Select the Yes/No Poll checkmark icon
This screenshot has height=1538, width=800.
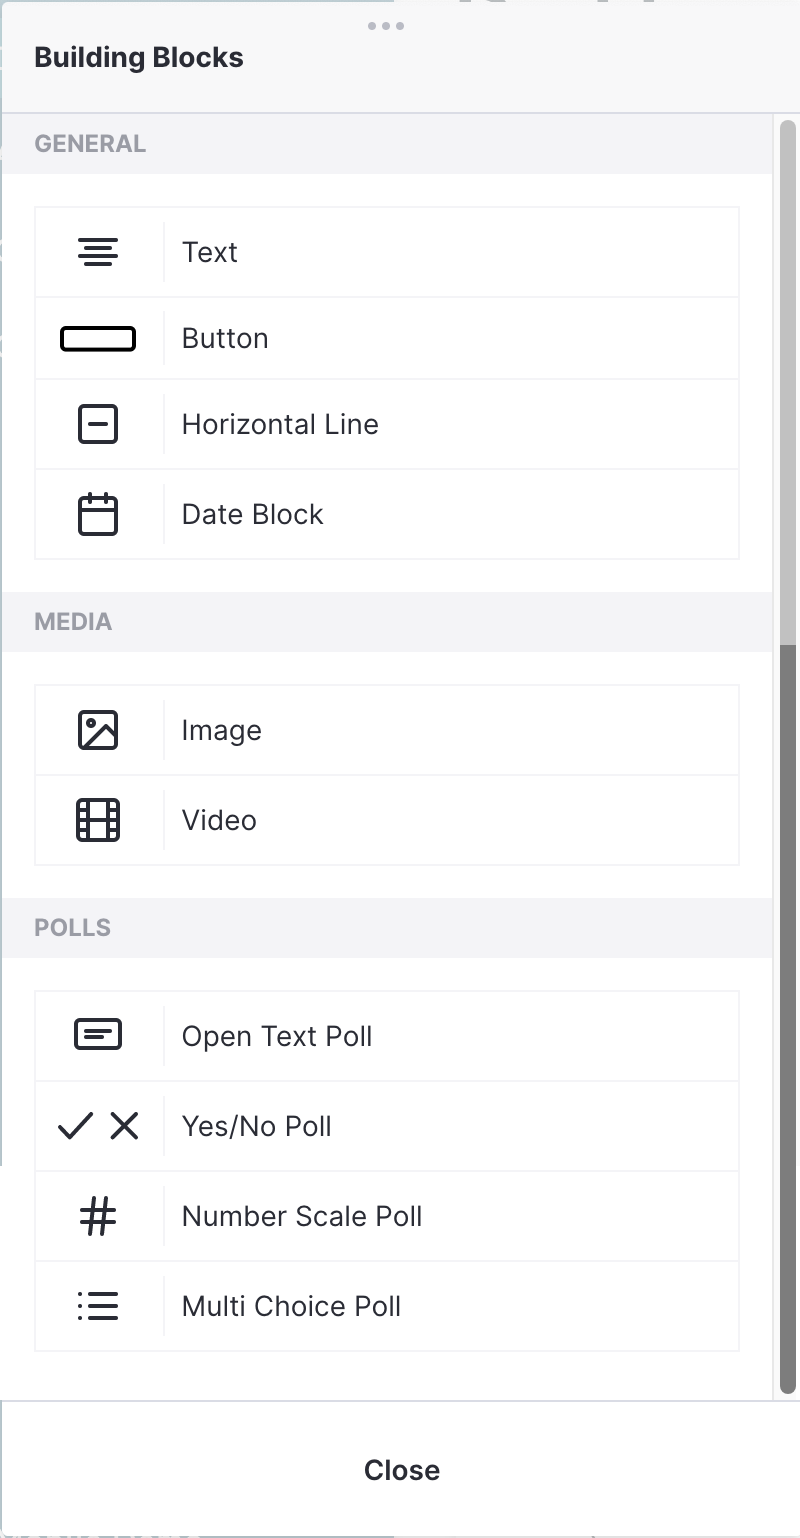click(x=98, y=1126)
